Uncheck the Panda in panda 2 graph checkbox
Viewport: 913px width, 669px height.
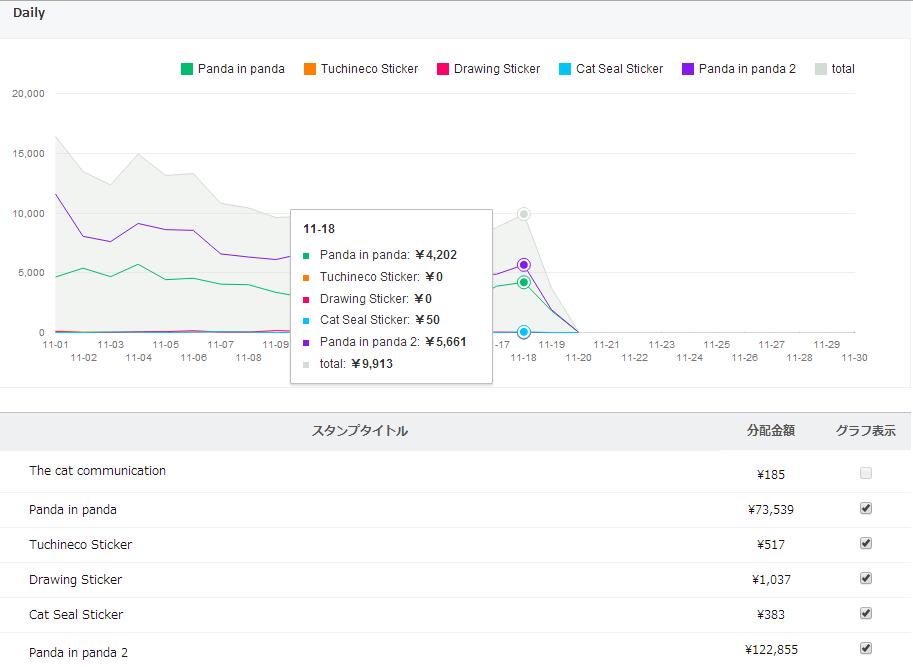point(866,648)
